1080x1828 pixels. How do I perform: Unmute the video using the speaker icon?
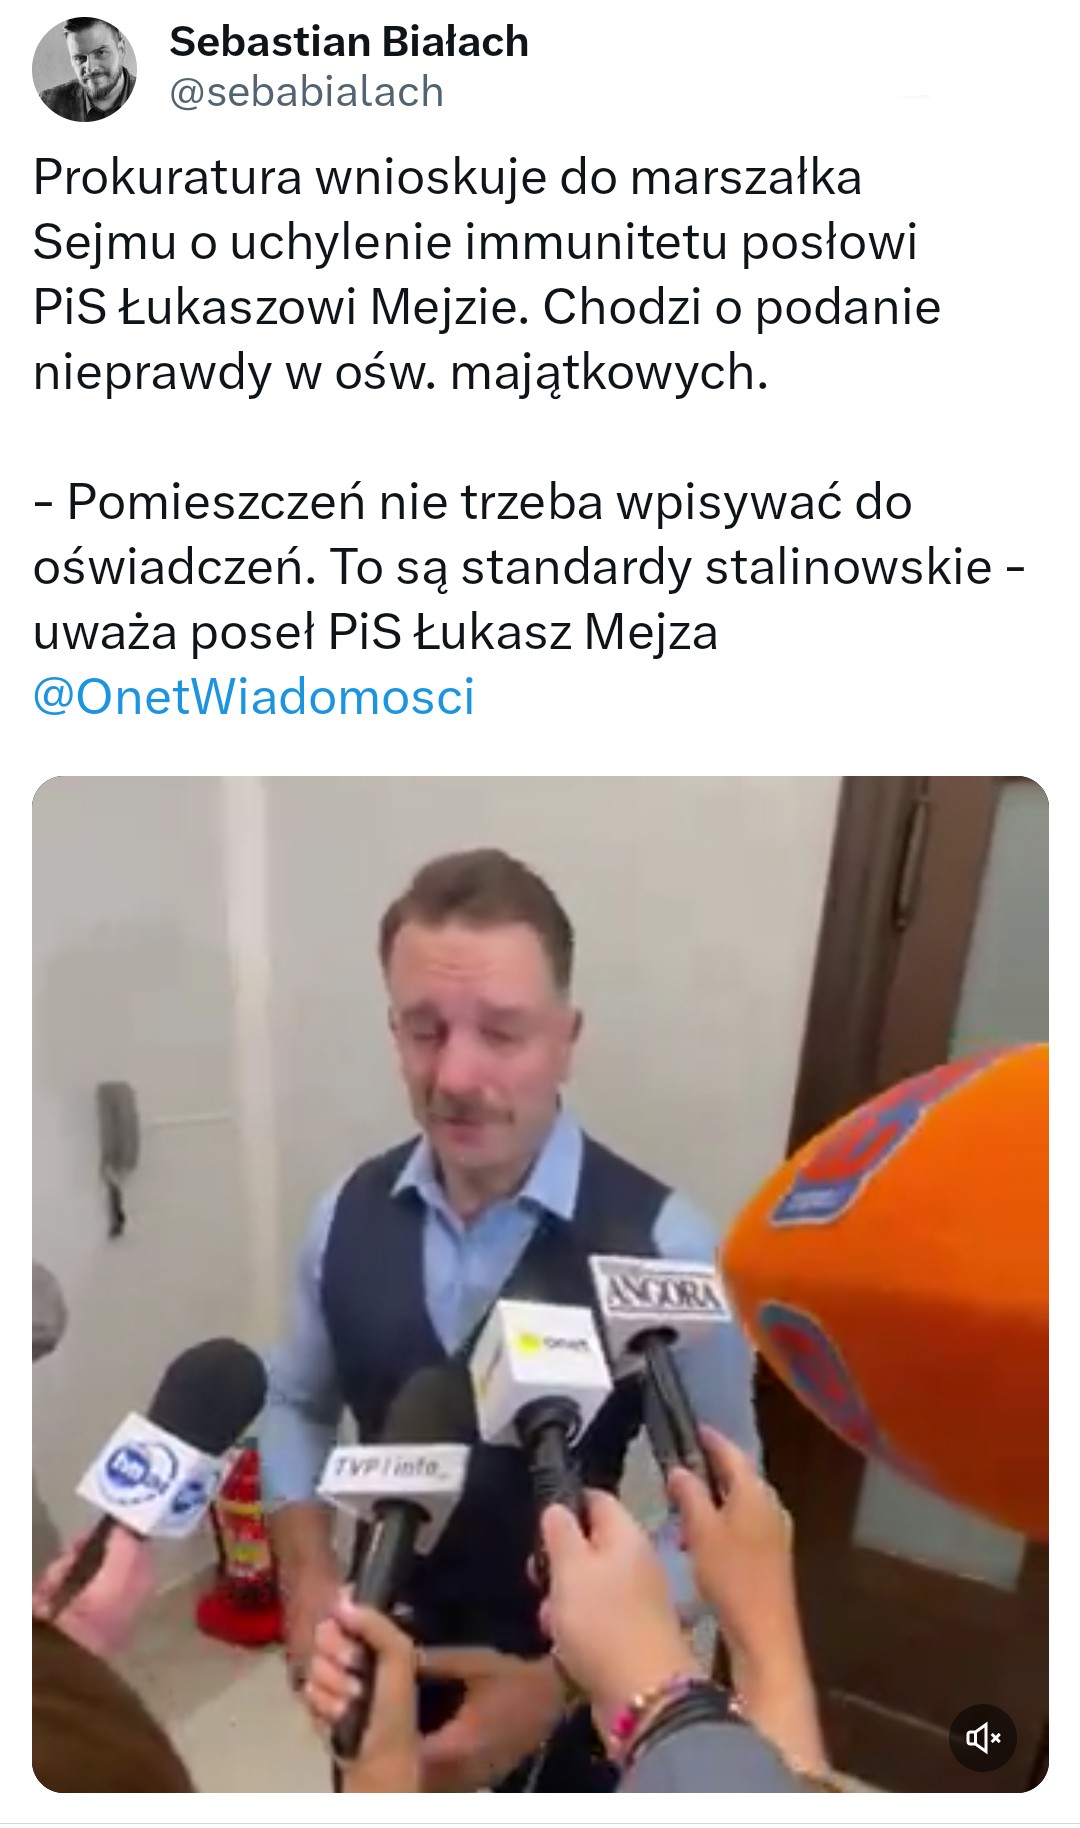click(x=982, y=1738)
